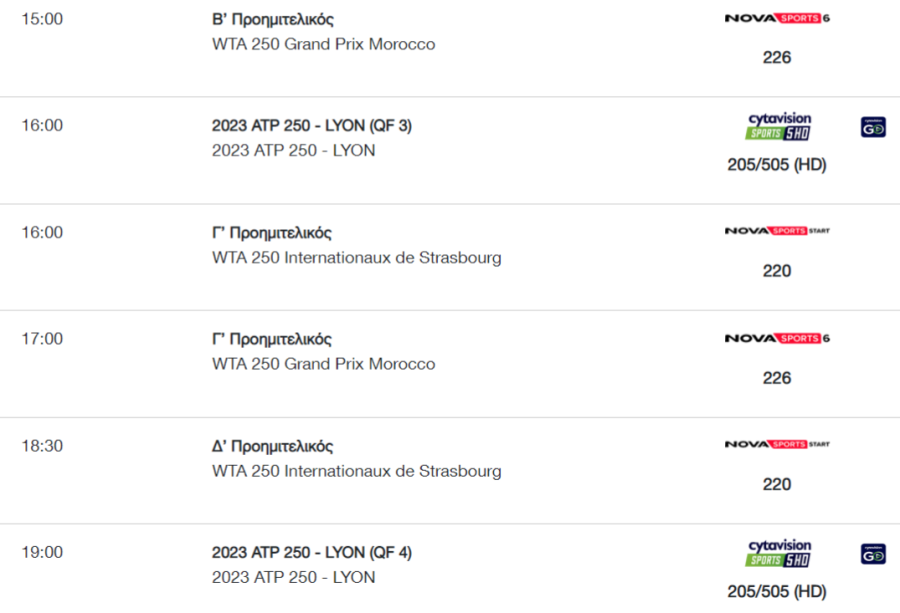Select Γ' Προημιτελικός Morocco match at 17:00

pyautogui.click(x=271, y=339)
